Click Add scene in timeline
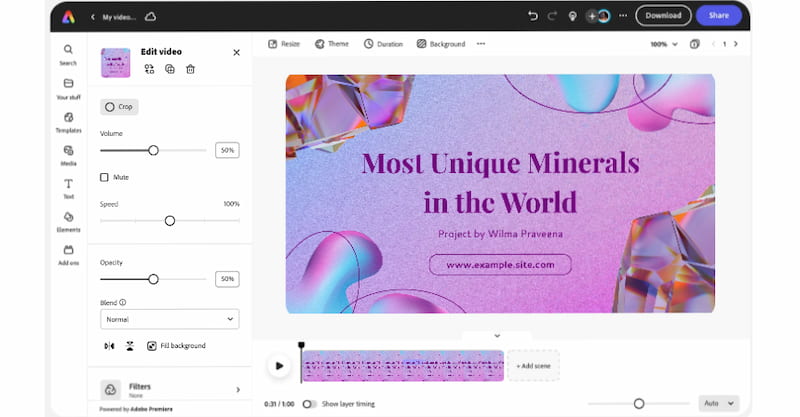The height and width of the screenshot is (417, 800). [533, 366]
